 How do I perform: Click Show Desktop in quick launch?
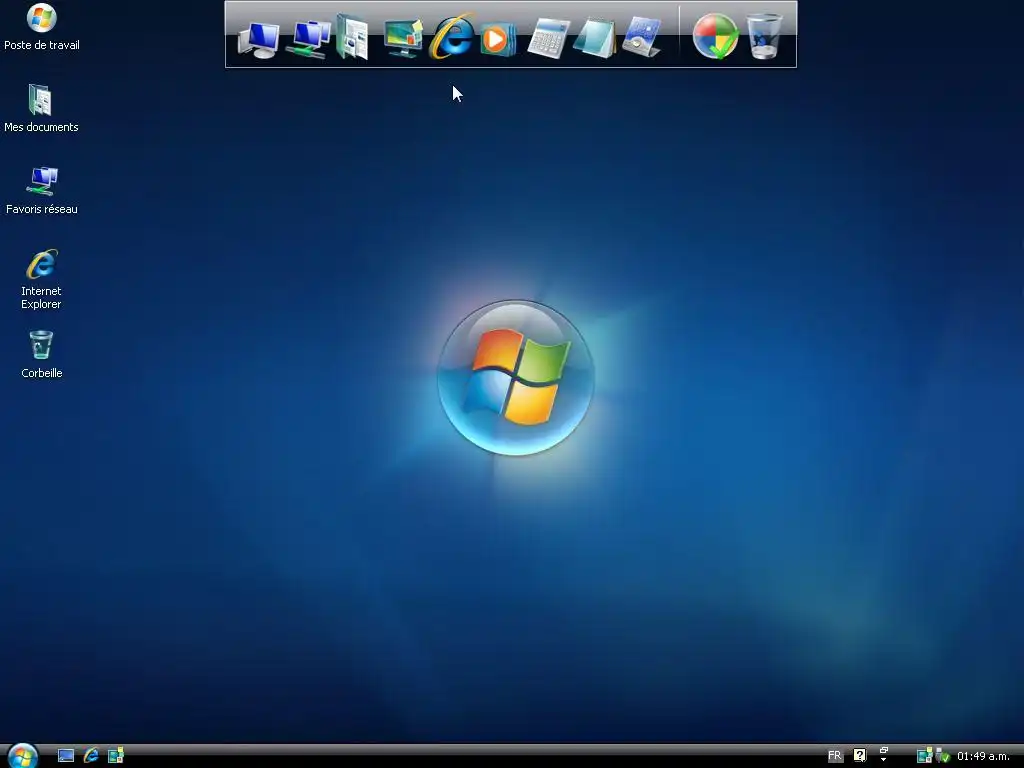66,756
